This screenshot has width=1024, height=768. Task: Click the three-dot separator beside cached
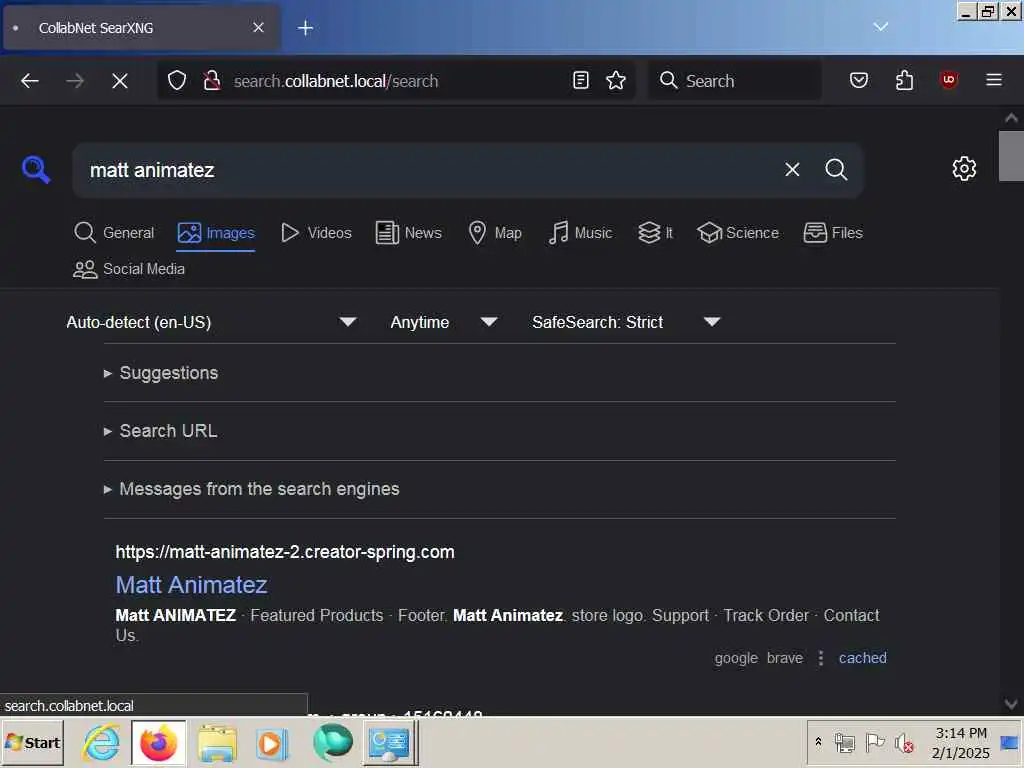tap(821, 658)
